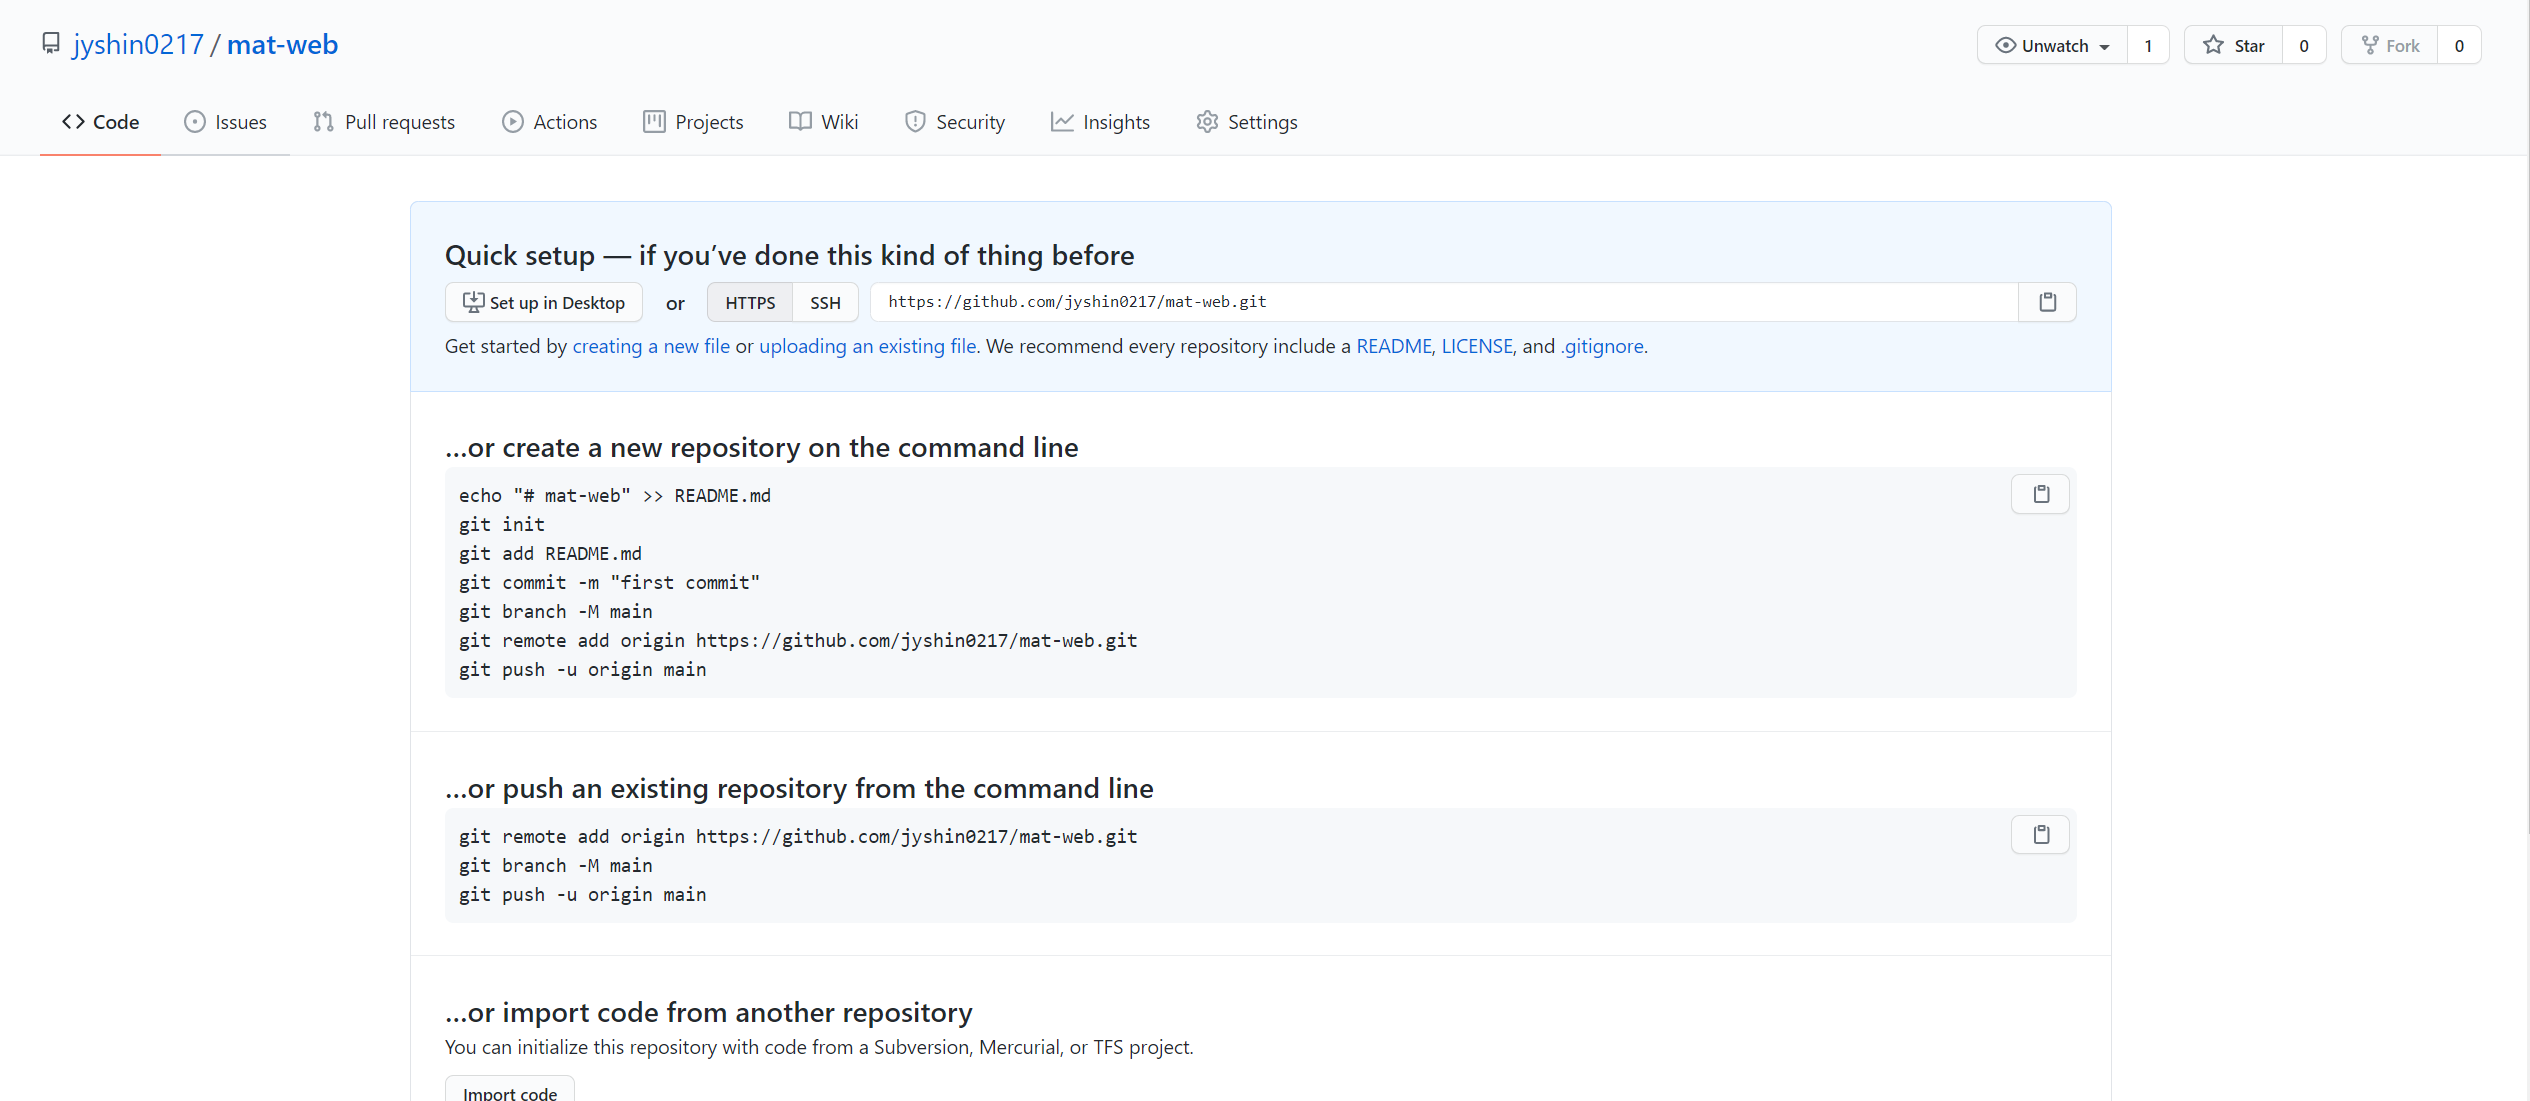Image resolution: width=2530 pixels, height=1101 pixels.
Task: Follow the creating a new file link
Action: click(651, 346)
